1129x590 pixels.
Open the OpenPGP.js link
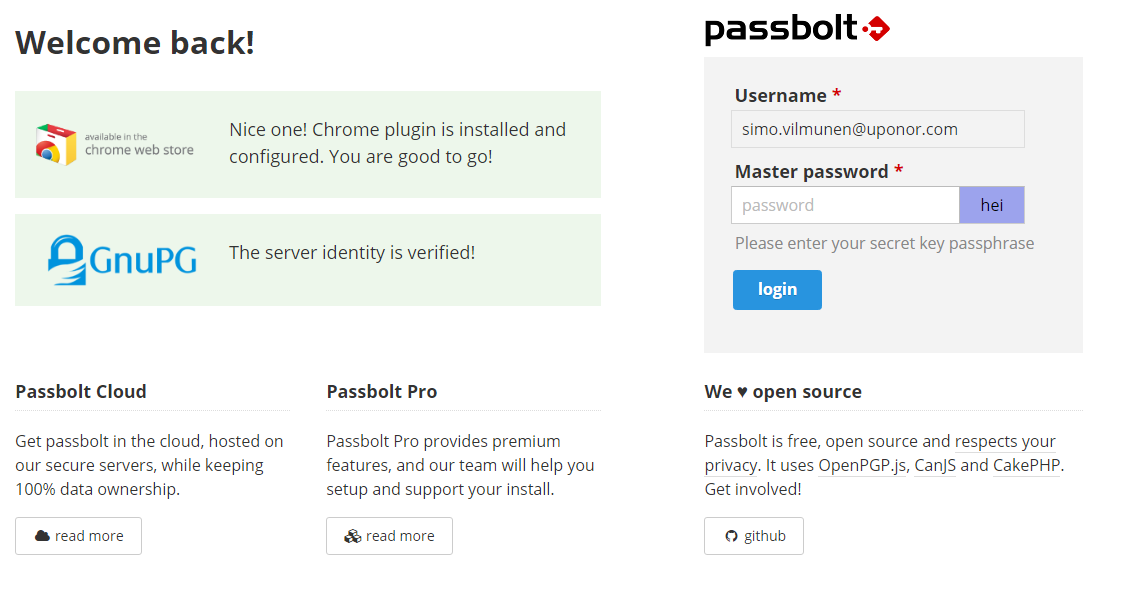(862, 465)
